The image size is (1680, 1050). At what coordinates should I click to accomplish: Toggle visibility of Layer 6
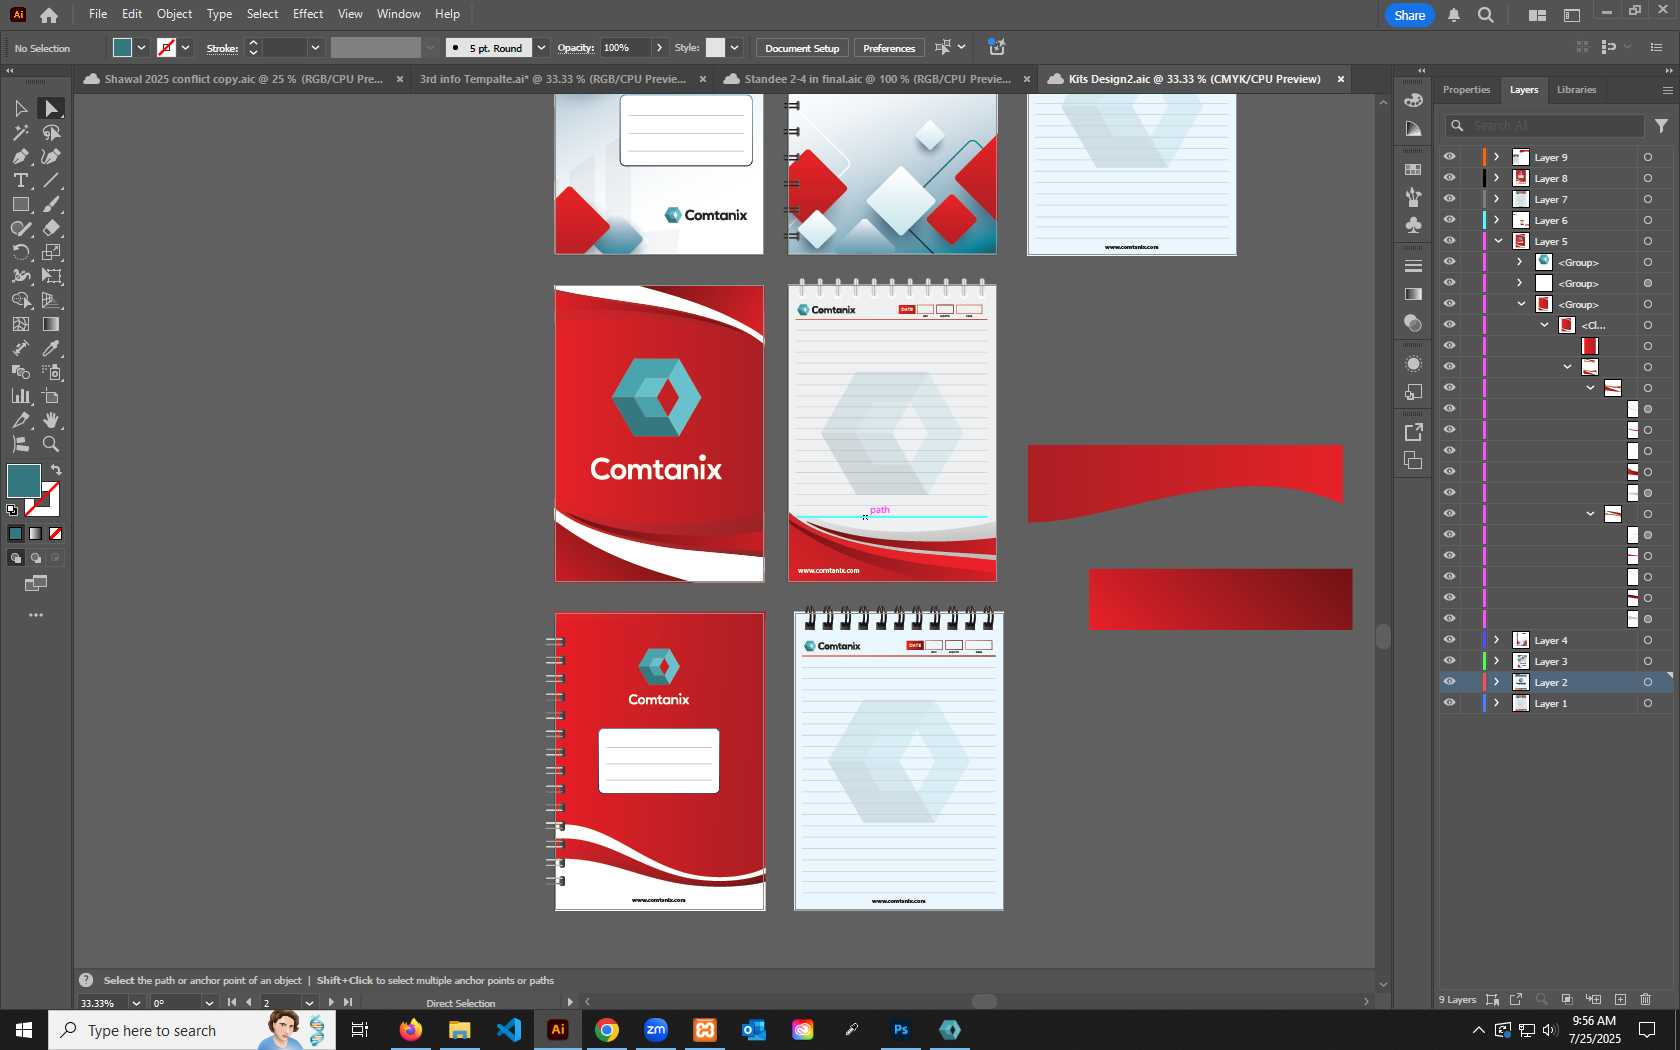coord(1449,220)
